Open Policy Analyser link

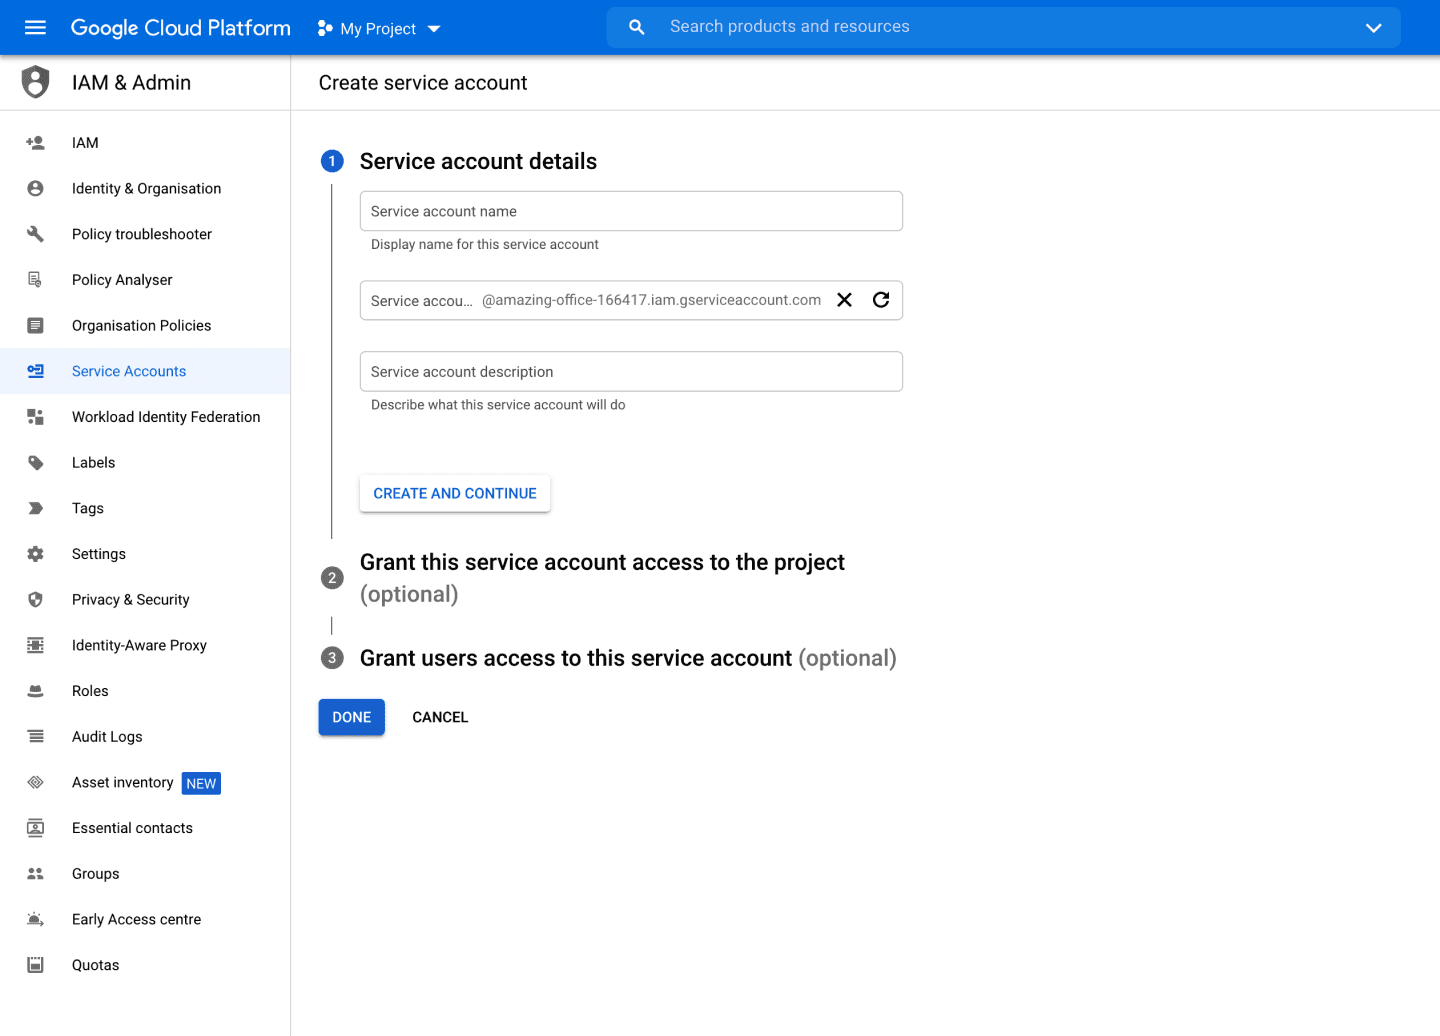(x=145, y=280)
